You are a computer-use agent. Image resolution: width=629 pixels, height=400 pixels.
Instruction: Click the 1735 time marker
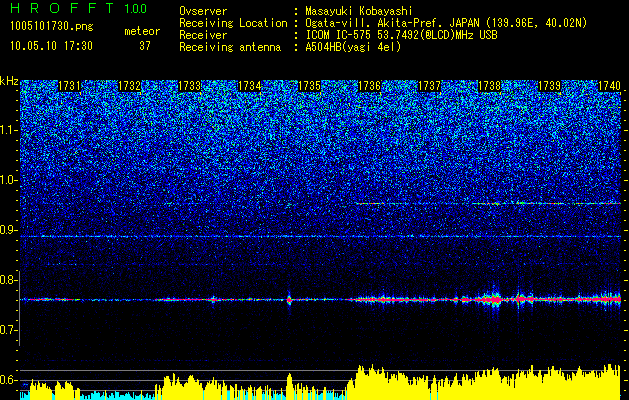tap(309, 86)
